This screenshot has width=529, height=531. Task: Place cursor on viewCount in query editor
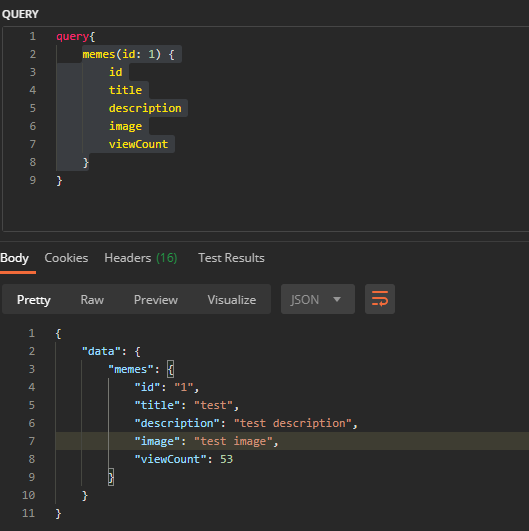point(138,144)
